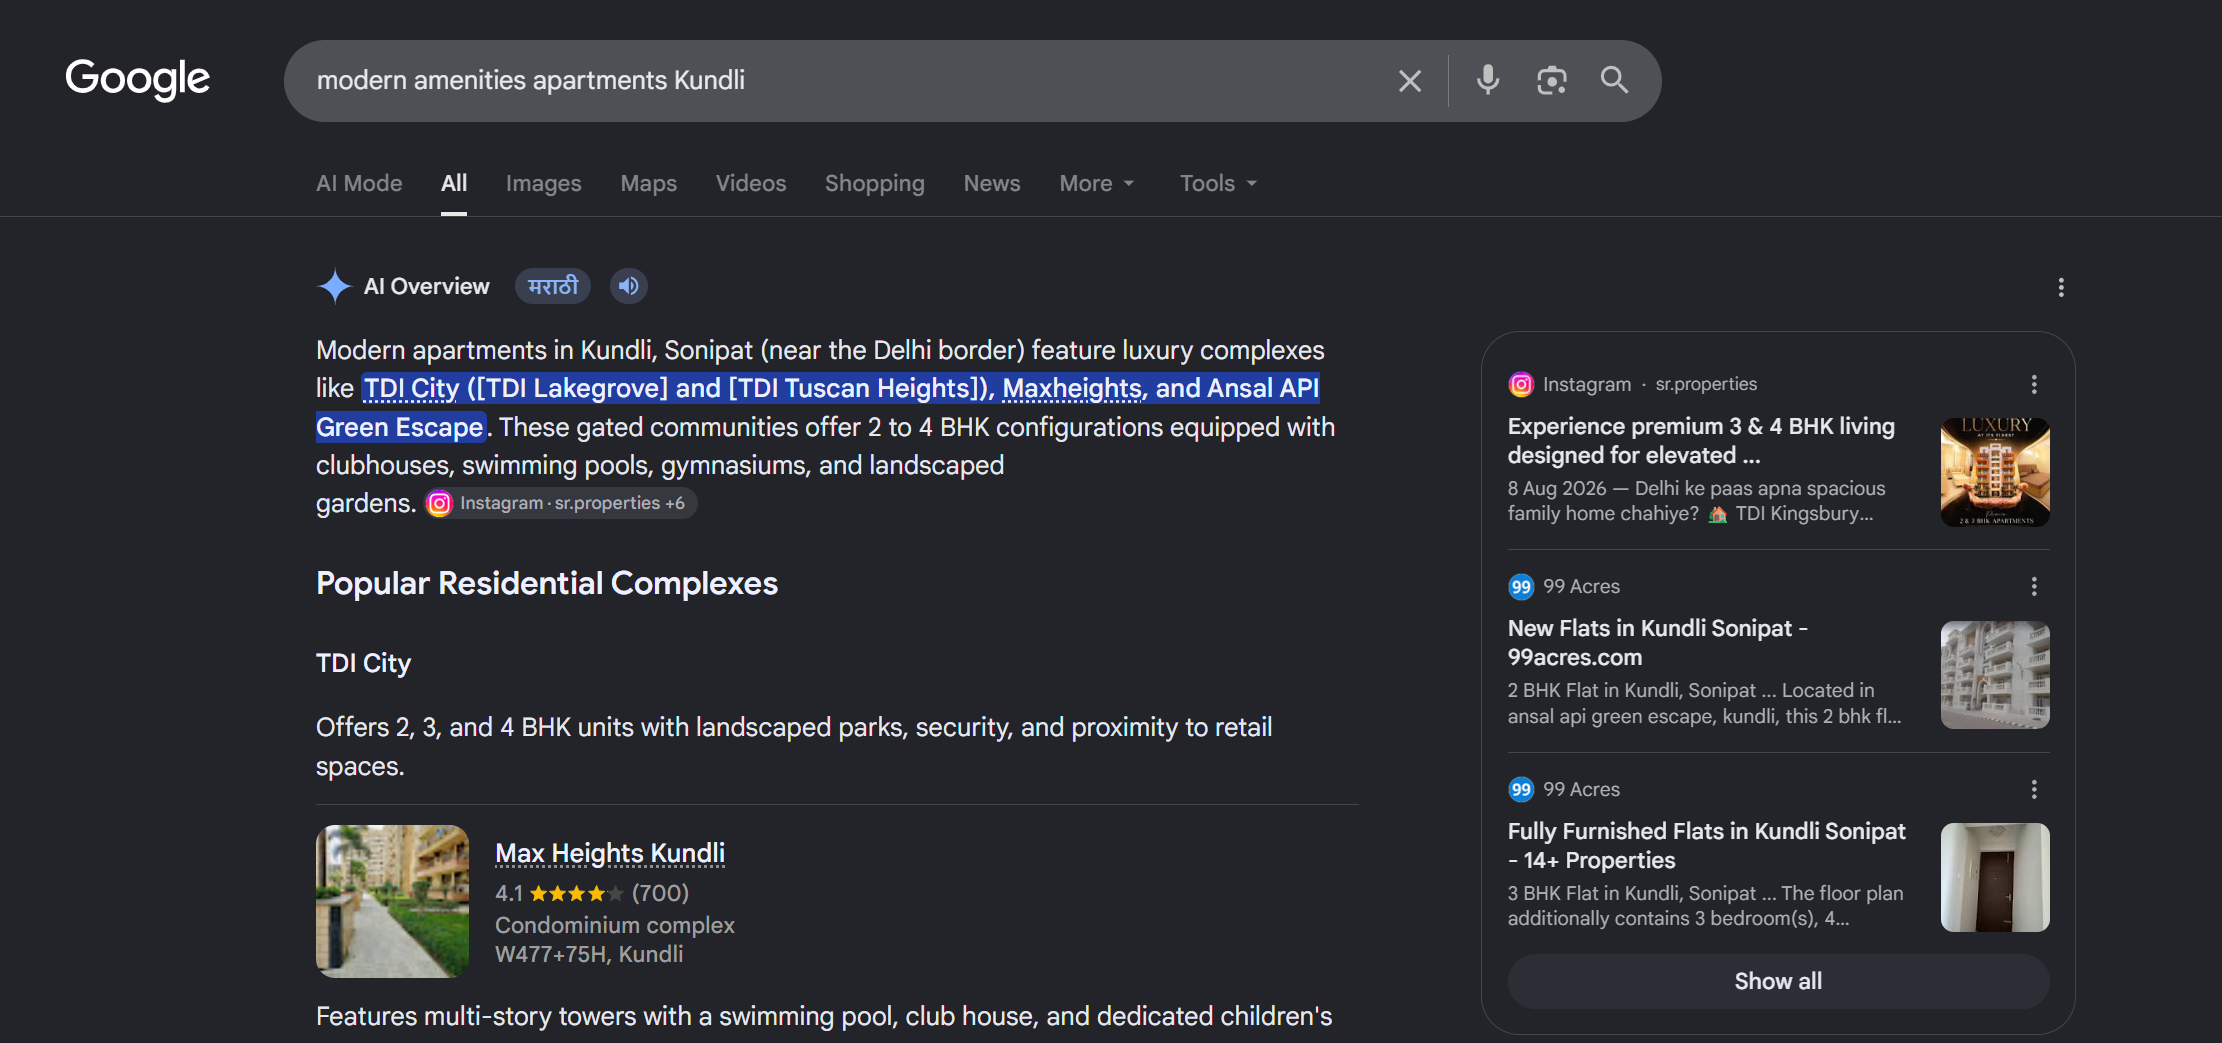Open the door interior thumbnail for Furnished Flats
2222x1043 pixels.
1995,878
